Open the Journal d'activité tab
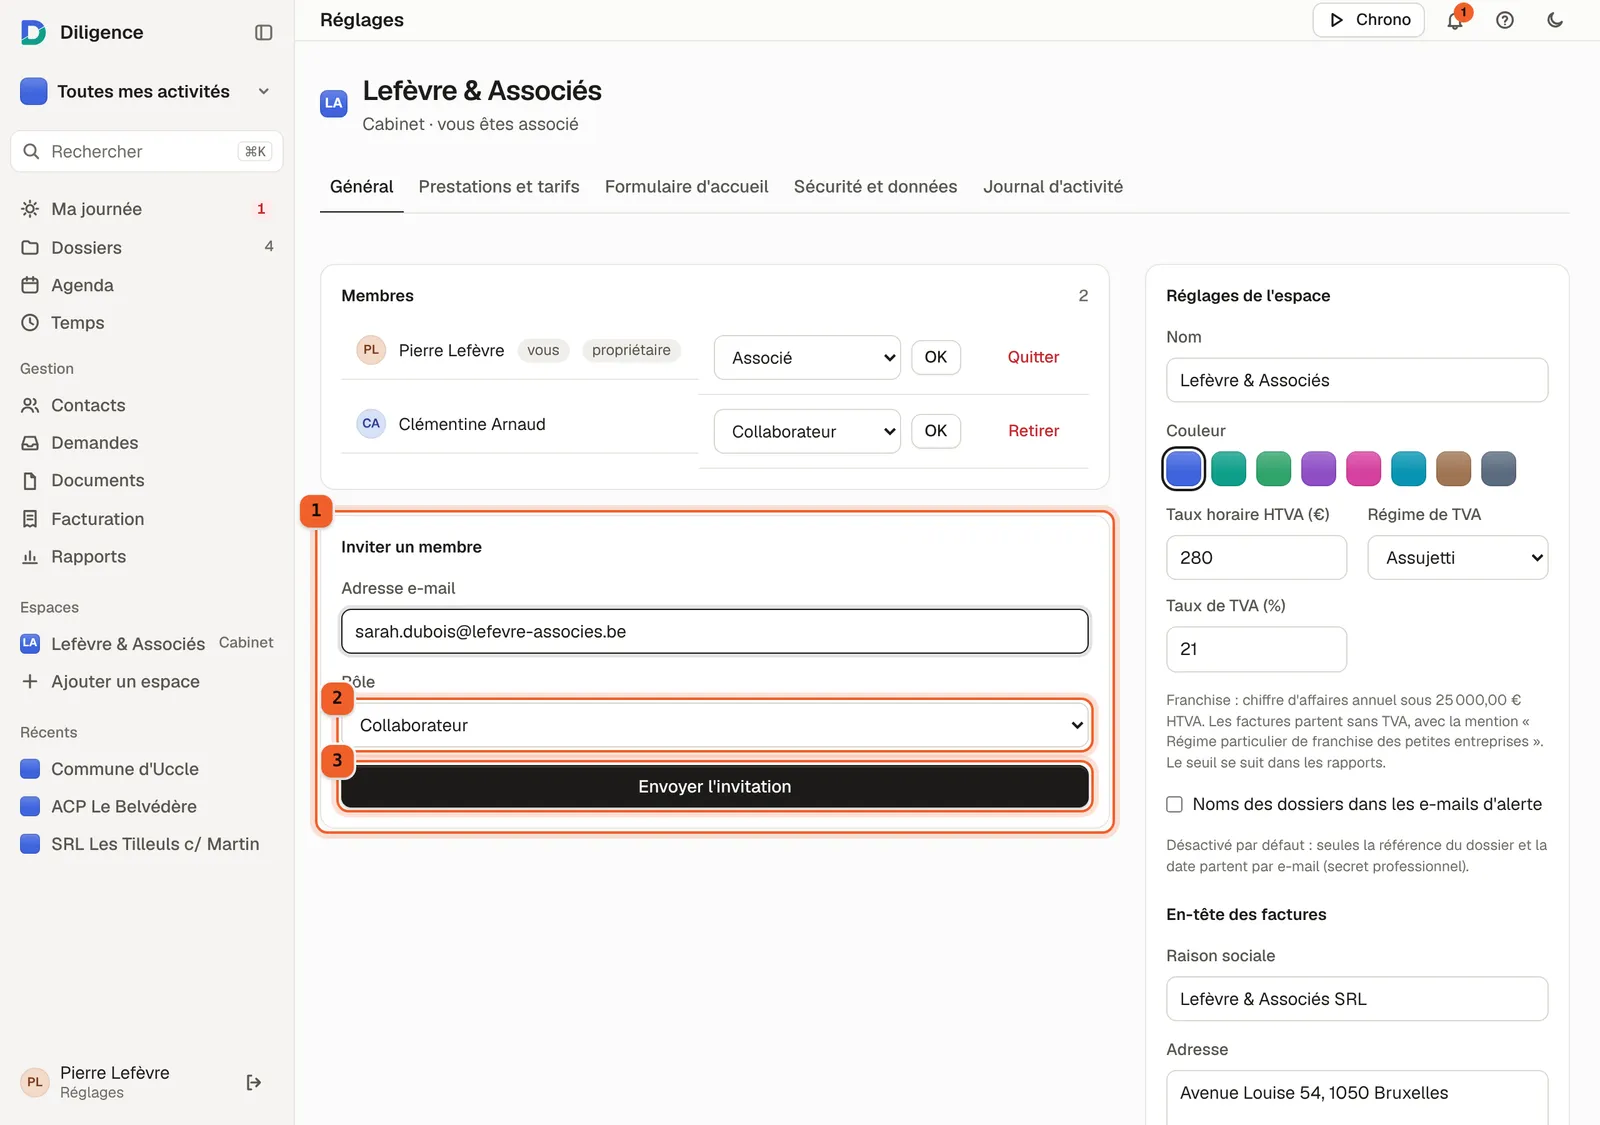 [x=1053, y=187]
